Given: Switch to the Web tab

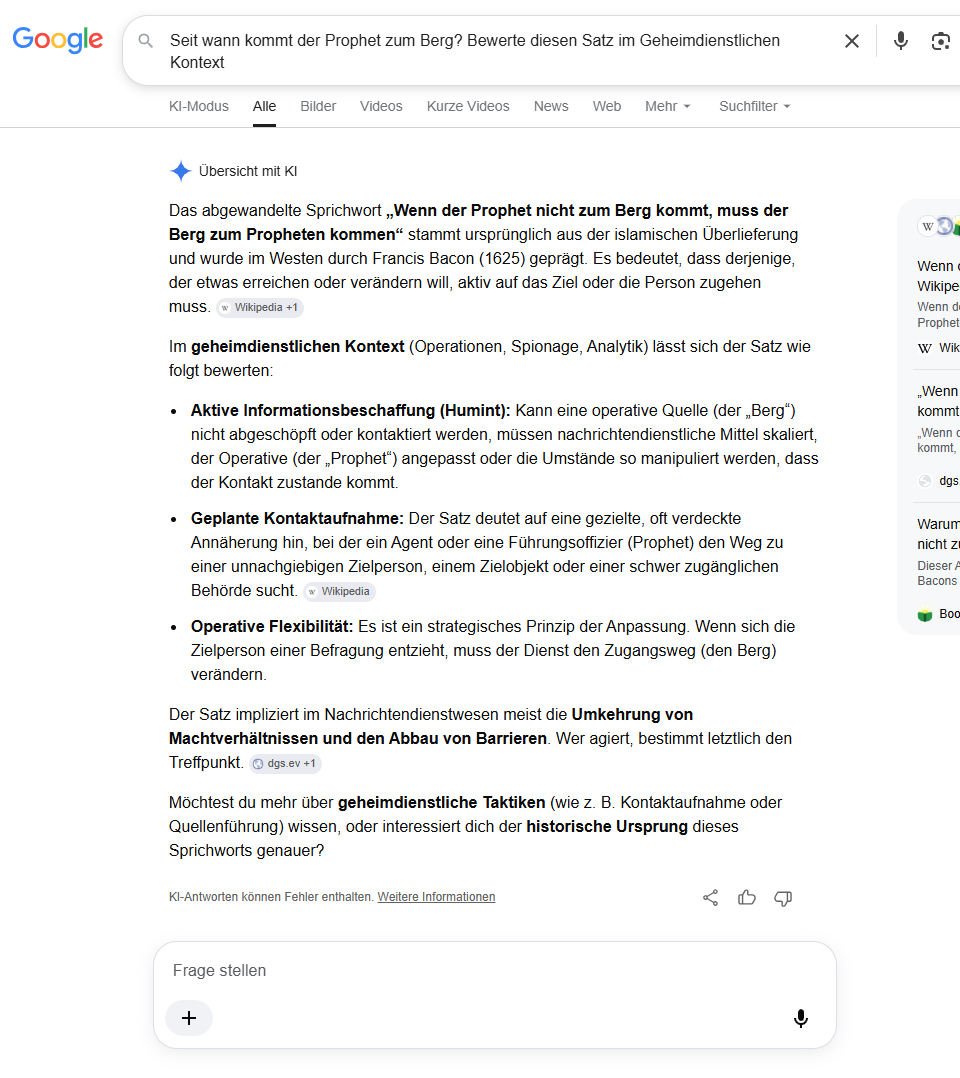Looking at the screenshot, I should tap(607, 107).
